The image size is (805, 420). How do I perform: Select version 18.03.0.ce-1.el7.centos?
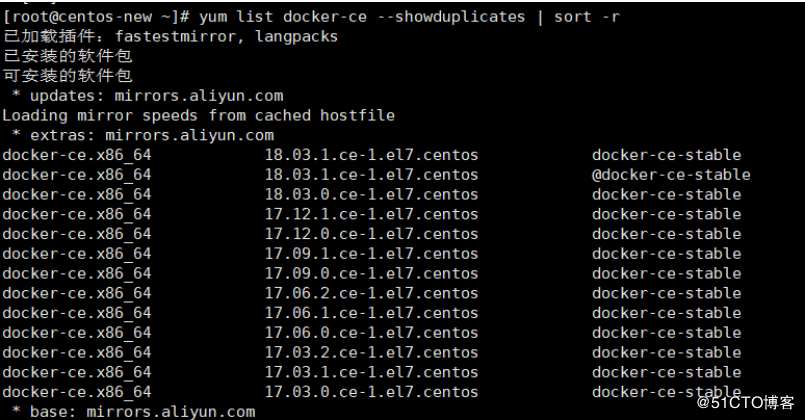[371, 195]
